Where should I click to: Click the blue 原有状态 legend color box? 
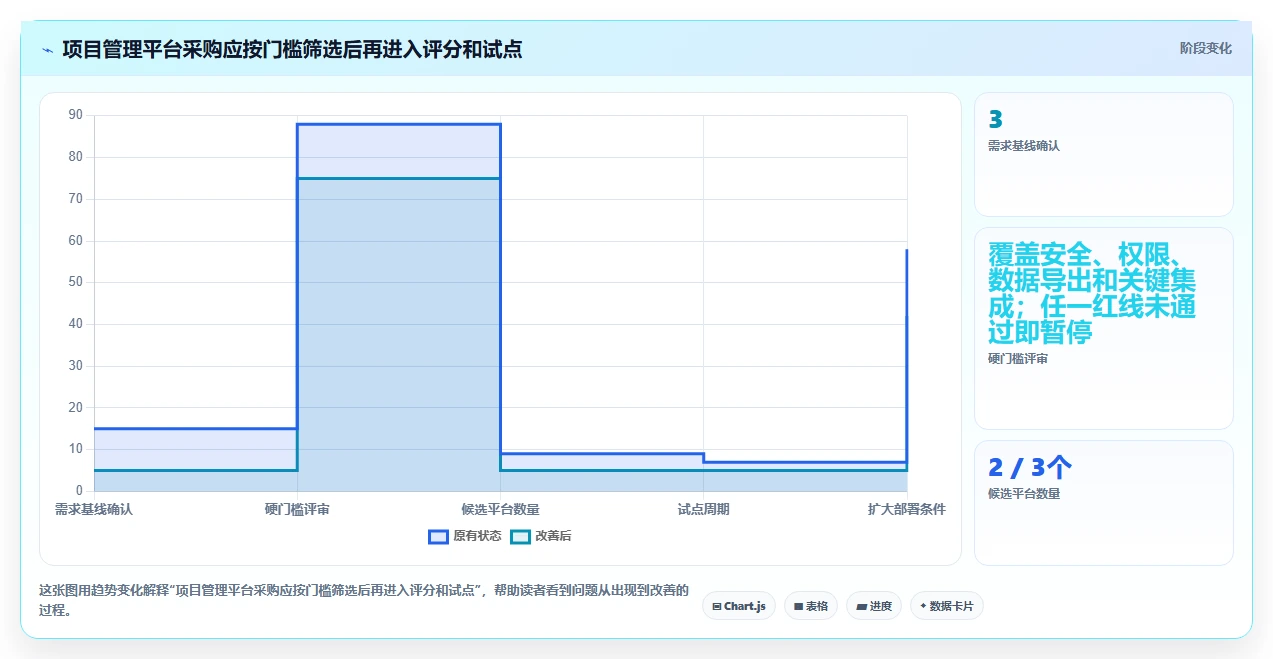click(438, 536)
